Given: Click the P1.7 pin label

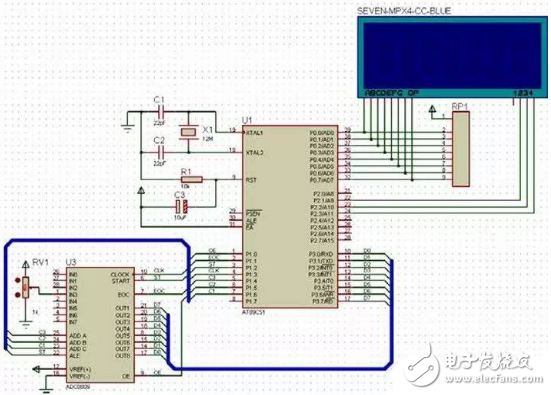Looking at the screenshot, I should coord(251,301).
